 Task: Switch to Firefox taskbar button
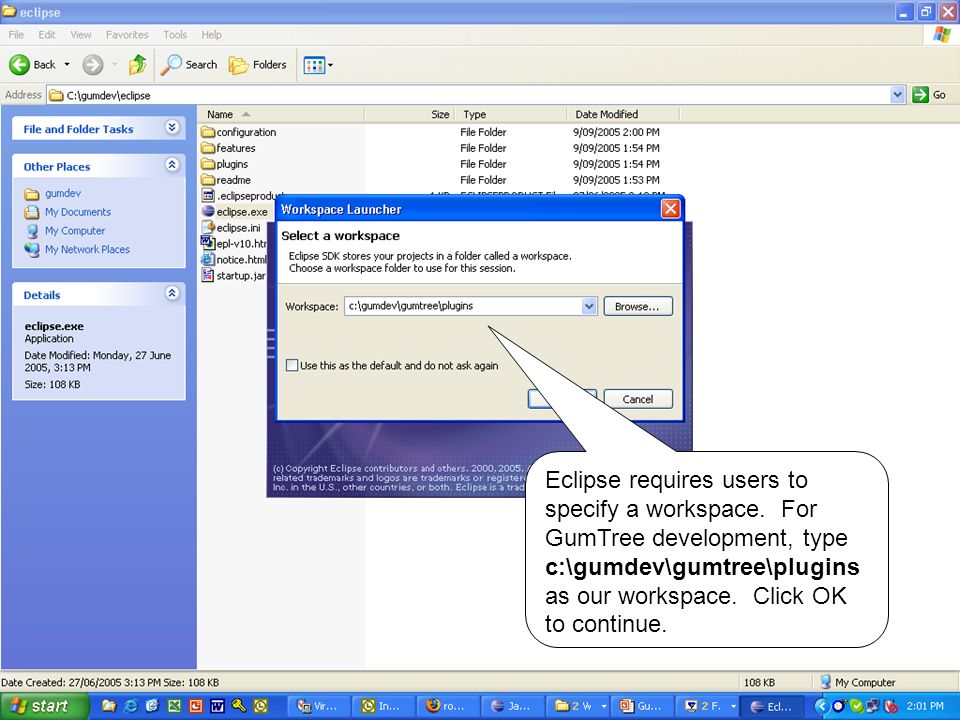click(x=447, y=707)
